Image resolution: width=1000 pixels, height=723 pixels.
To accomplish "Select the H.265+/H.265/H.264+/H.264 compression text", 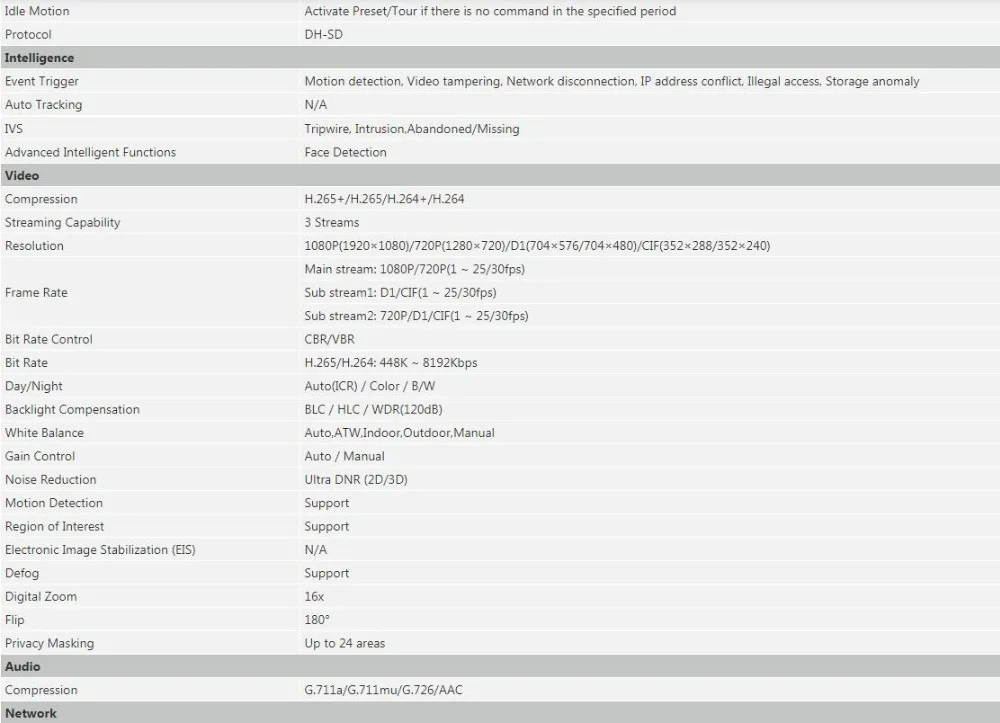I will click(385, 199).
